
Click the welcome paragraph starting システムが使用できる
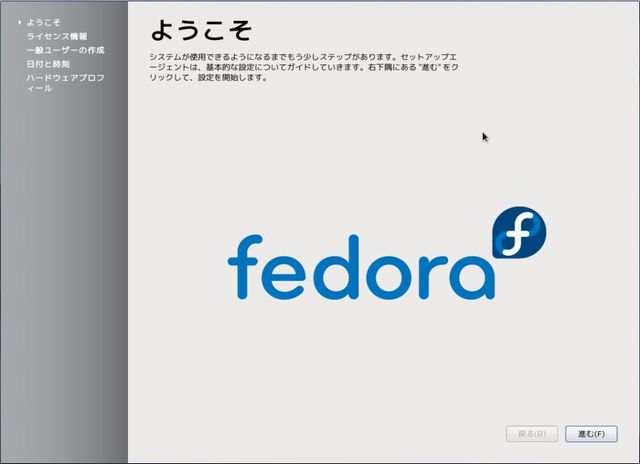click(304, 67)
